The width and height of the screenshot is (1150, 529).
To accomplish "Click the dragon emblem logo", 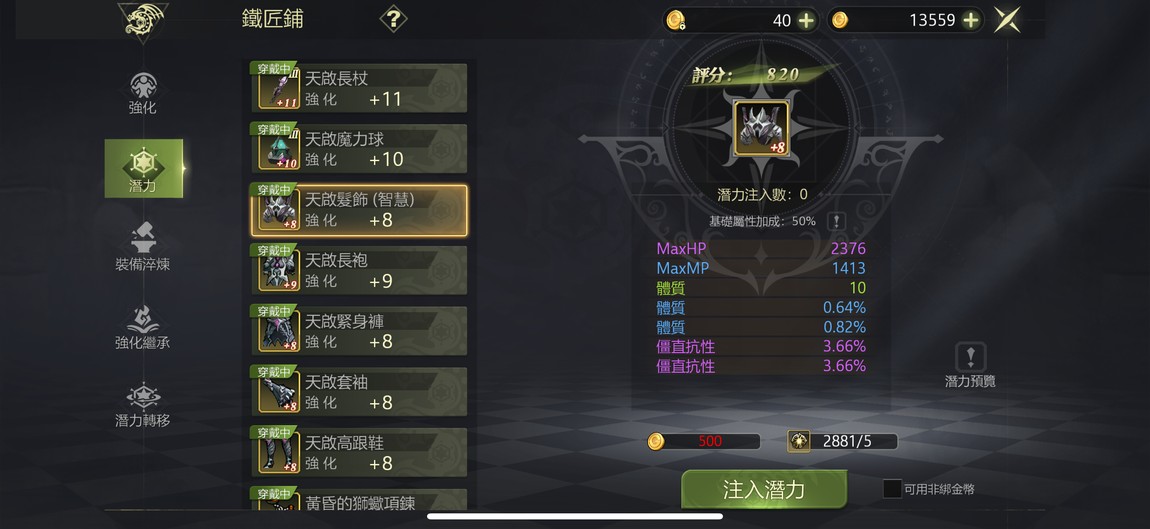I will pyautogui.click(x=143, y=21).
